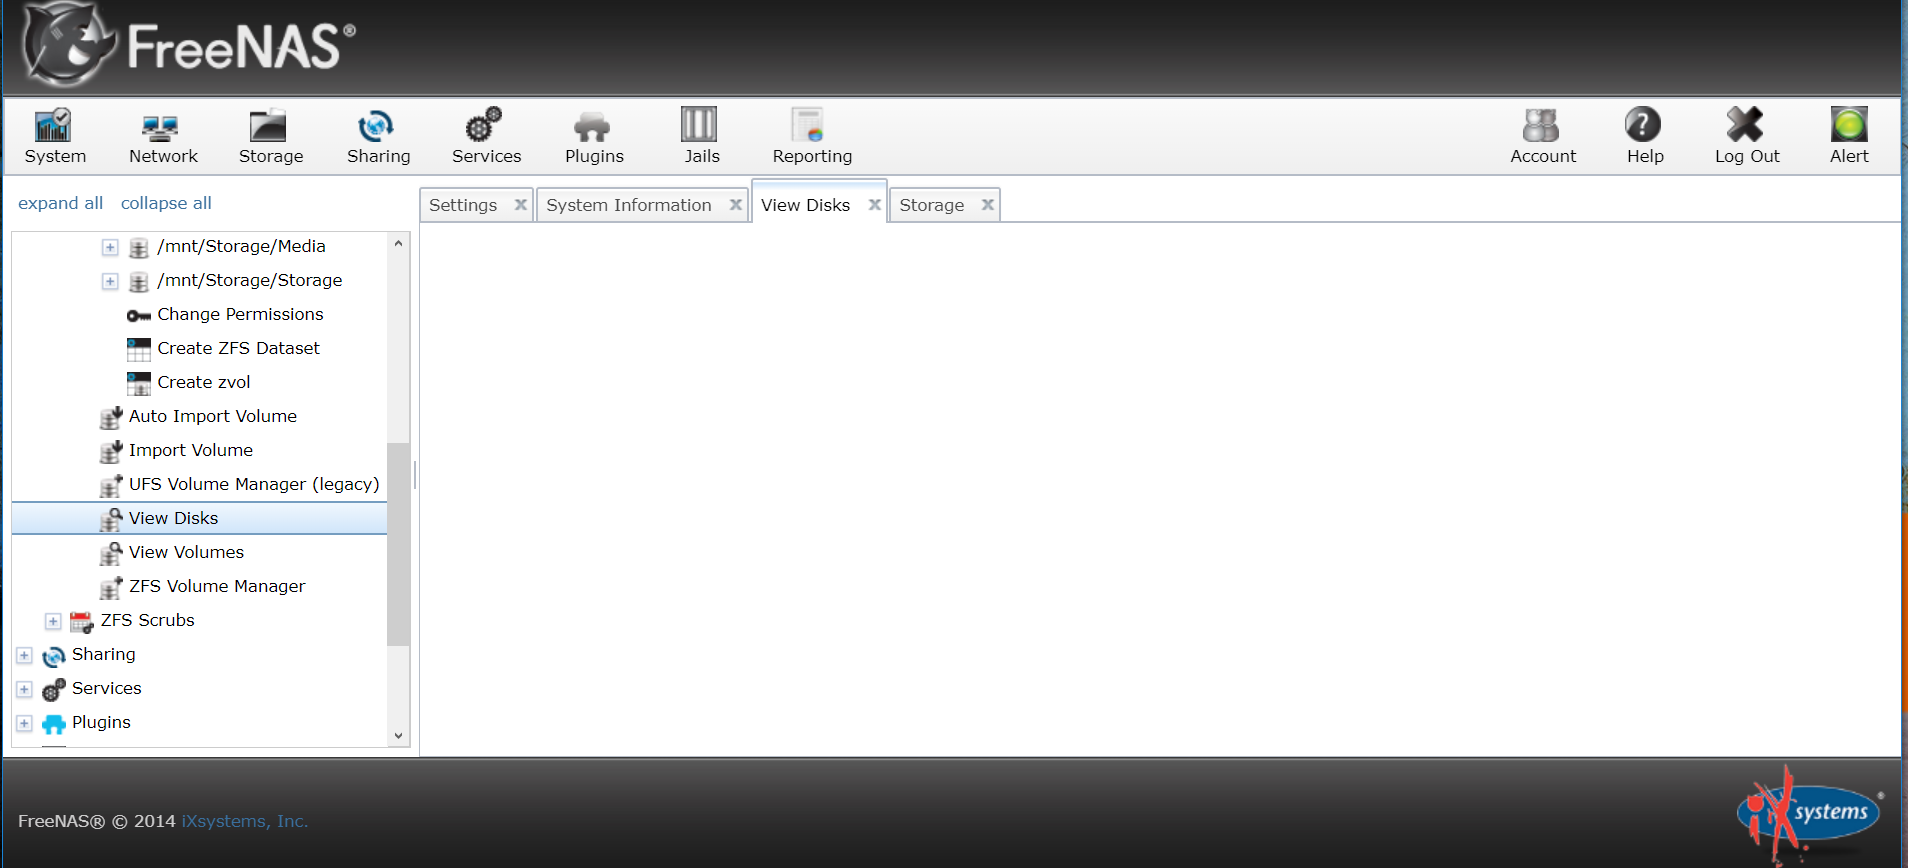Screen dimensions: 1908x868
Task: Click the Change Permissions key icon
Action: (139, 315)
